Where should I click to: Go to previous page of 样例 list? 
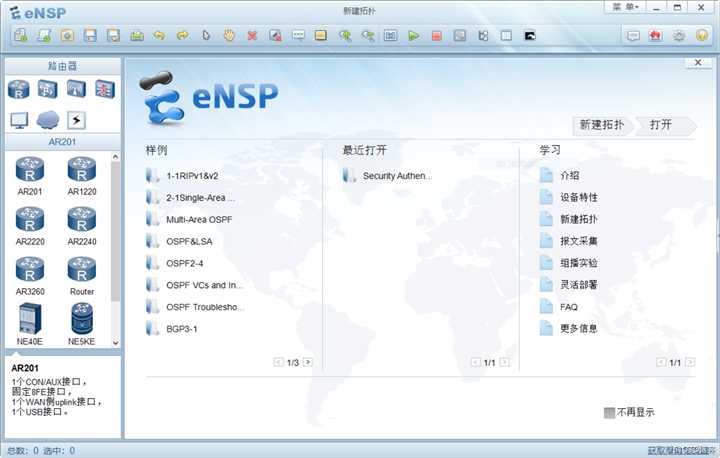pos(278,362)
